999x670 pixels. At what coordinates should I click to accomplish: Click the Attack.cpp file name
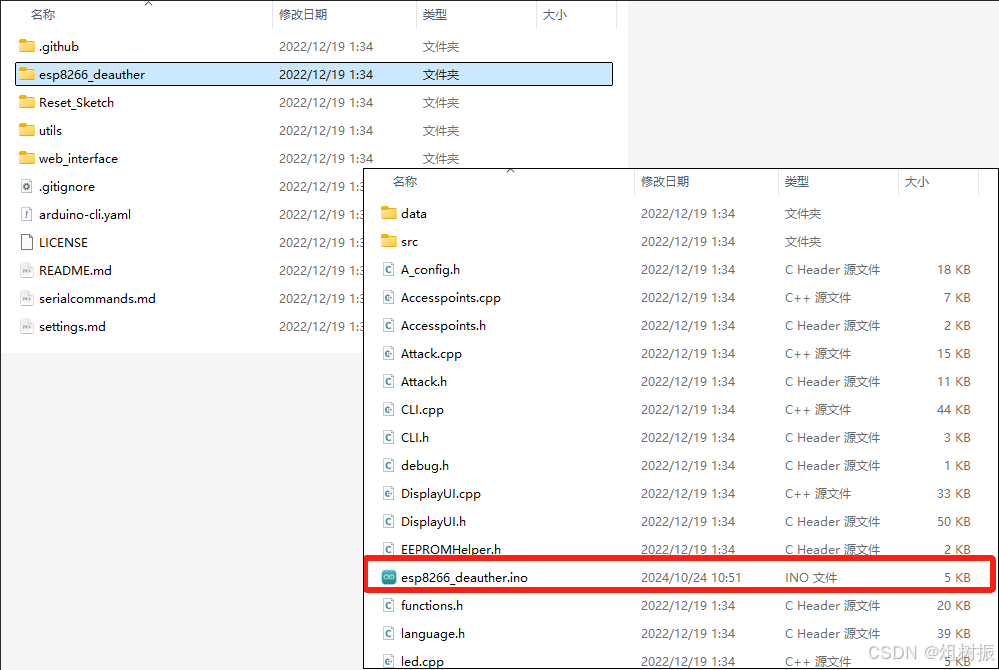(x=431, y=353)
